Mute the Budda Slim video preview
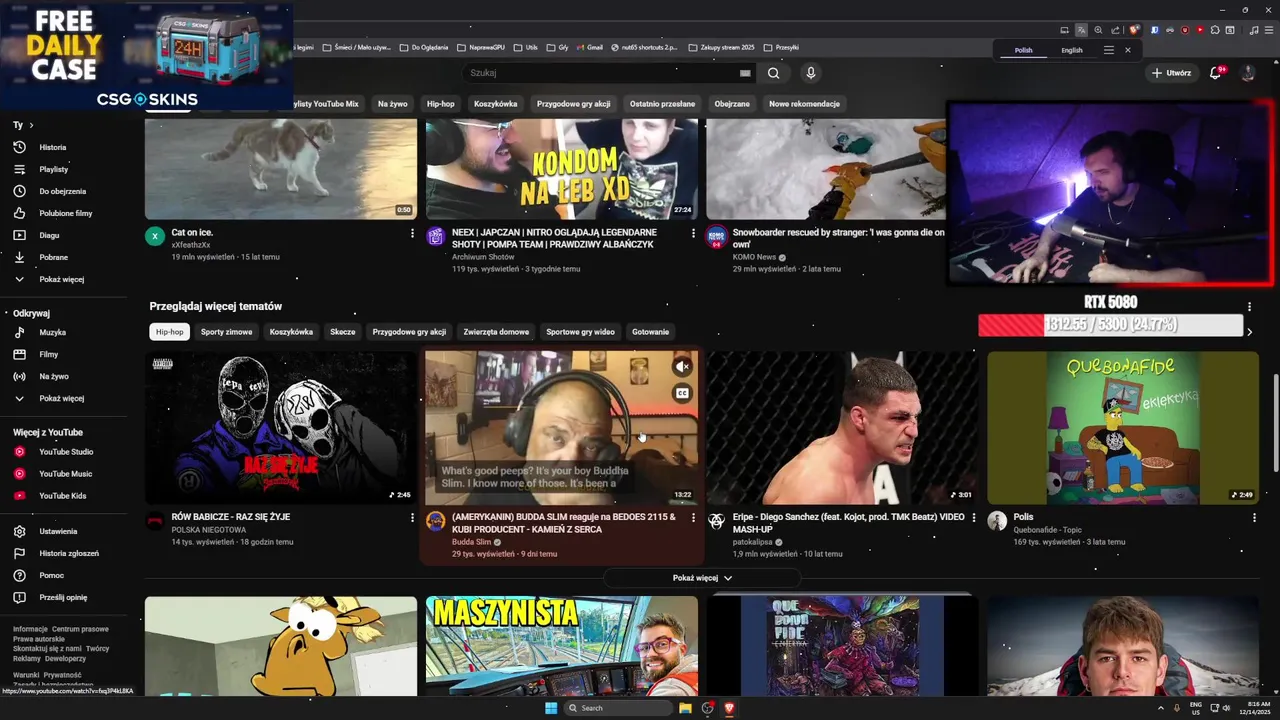This screenshot has height=720, width=1280. coord(682,367)
